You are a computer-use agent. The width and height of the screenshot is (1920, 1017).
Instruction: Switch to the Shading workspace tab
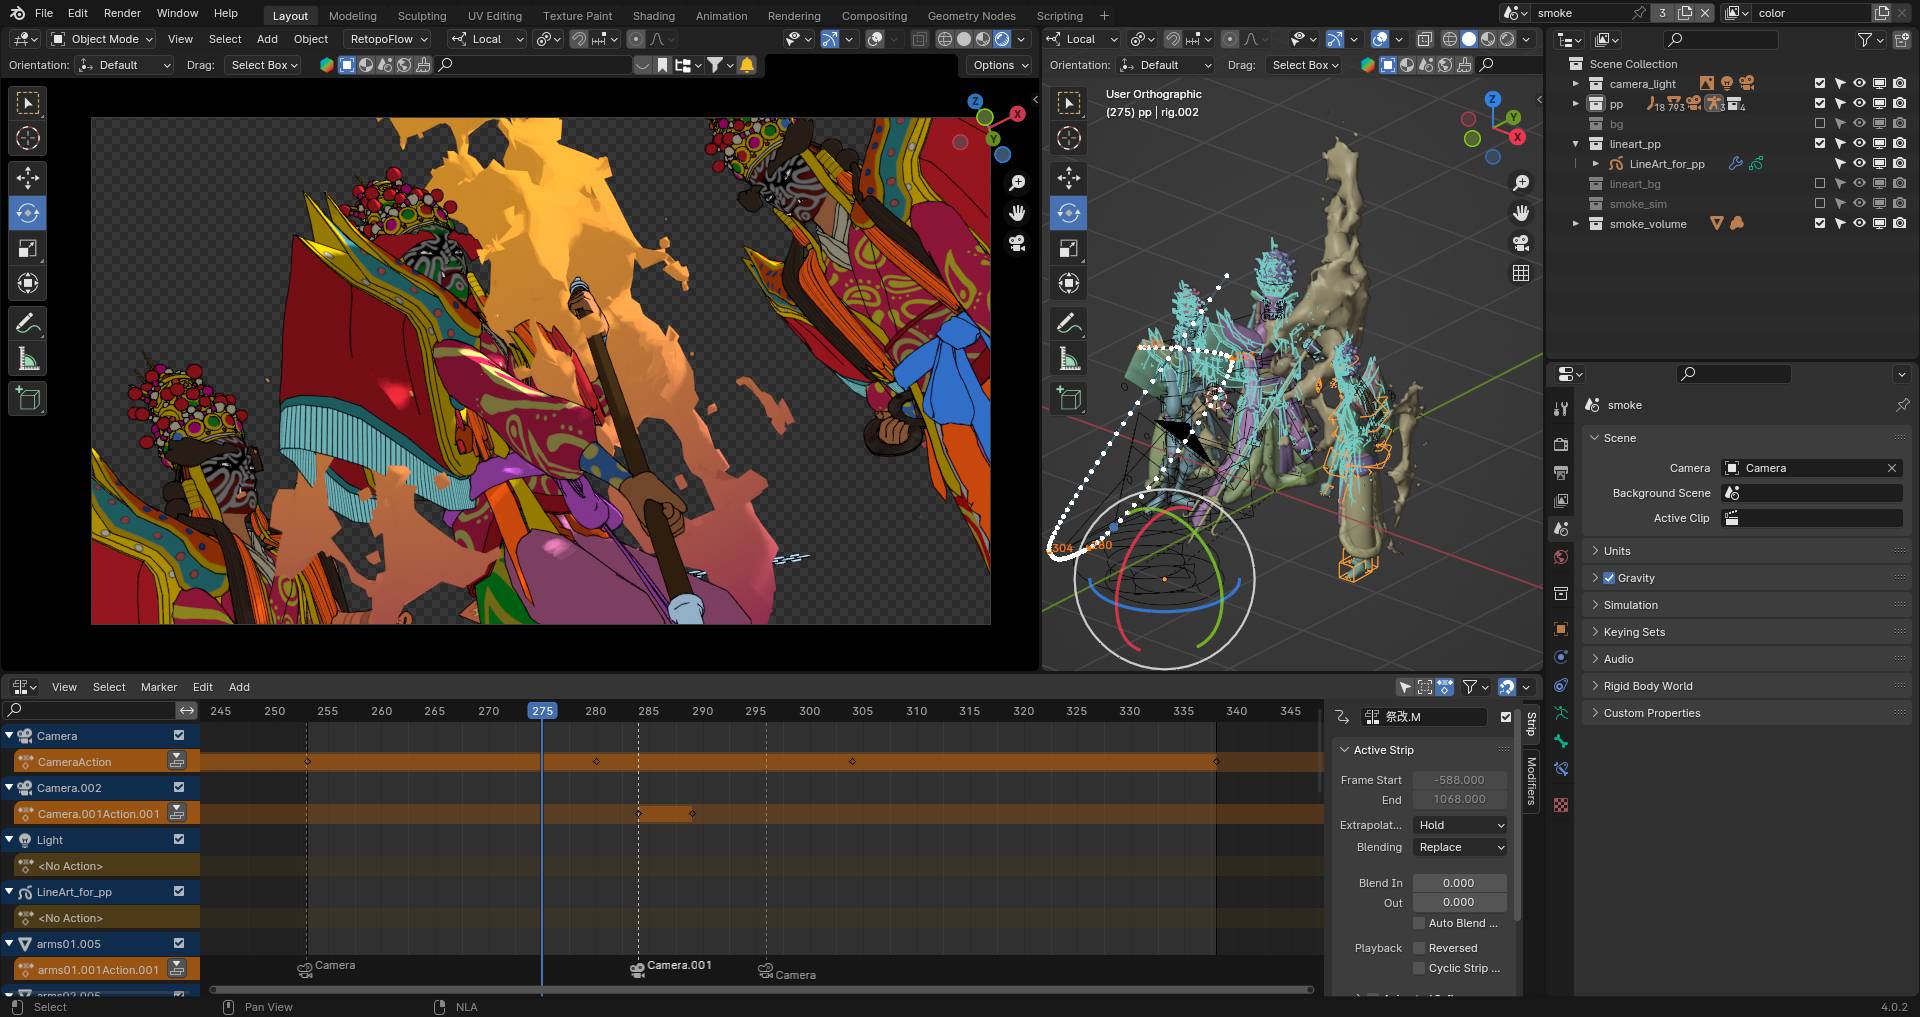pyautogui.click(x=653, y=16)
